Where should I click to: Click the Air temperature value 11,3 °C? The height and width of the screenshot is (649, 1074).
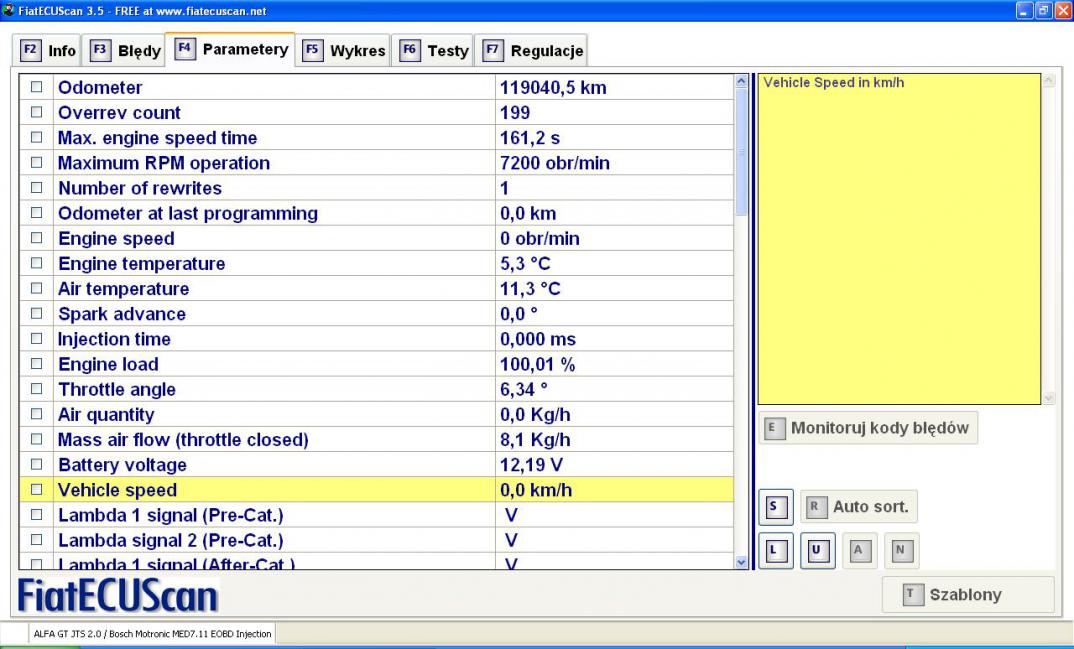[530, 289]
